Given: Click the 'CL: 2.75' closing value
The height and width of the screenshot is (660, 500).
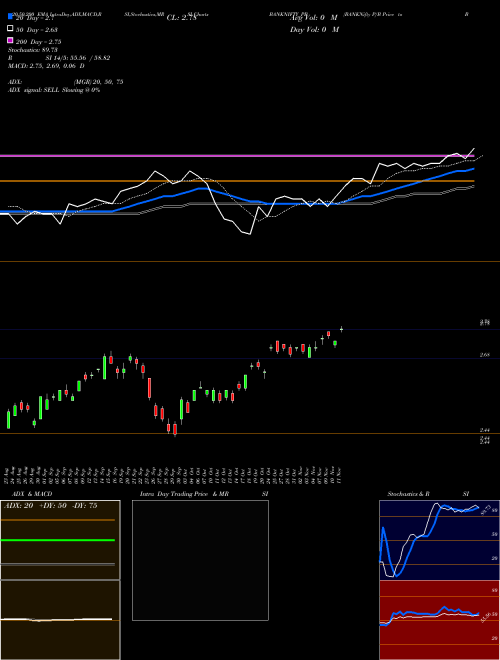Looking at the screenshot, I should [x=181, y=18].
